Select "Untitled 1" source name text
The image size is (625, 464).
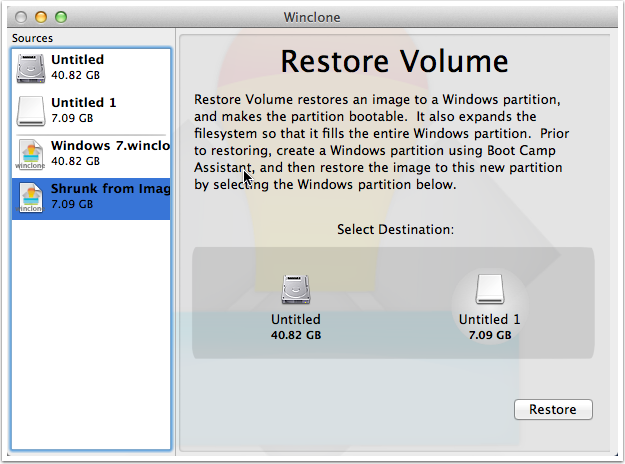coord(84,103)
